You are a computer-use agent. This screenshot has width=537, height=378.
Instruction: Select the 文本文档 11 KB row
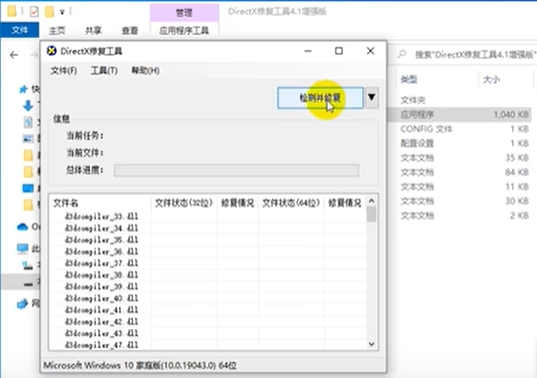coord(460,187)
